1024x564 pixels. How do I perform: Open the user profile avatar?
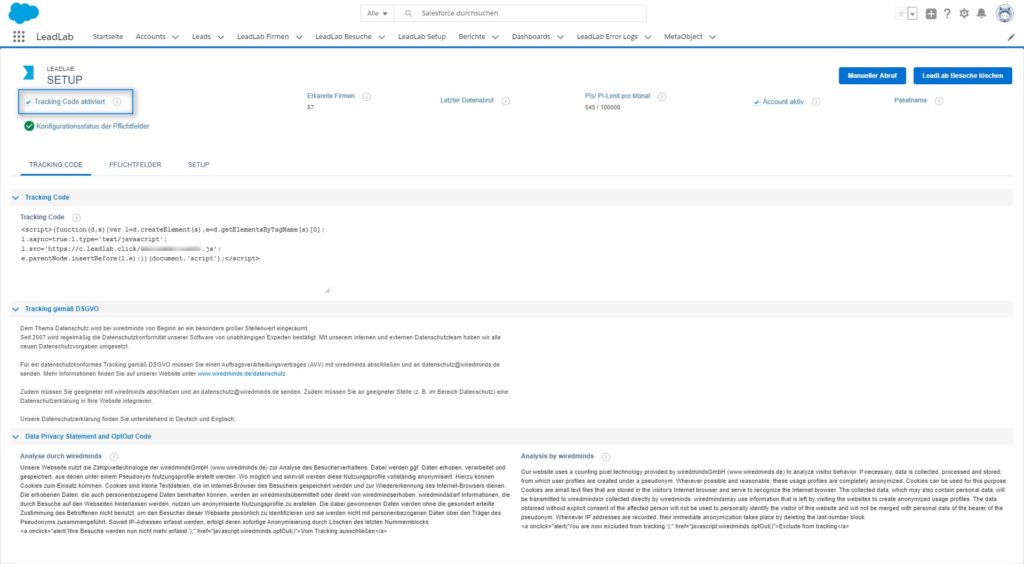point(1004,13)
